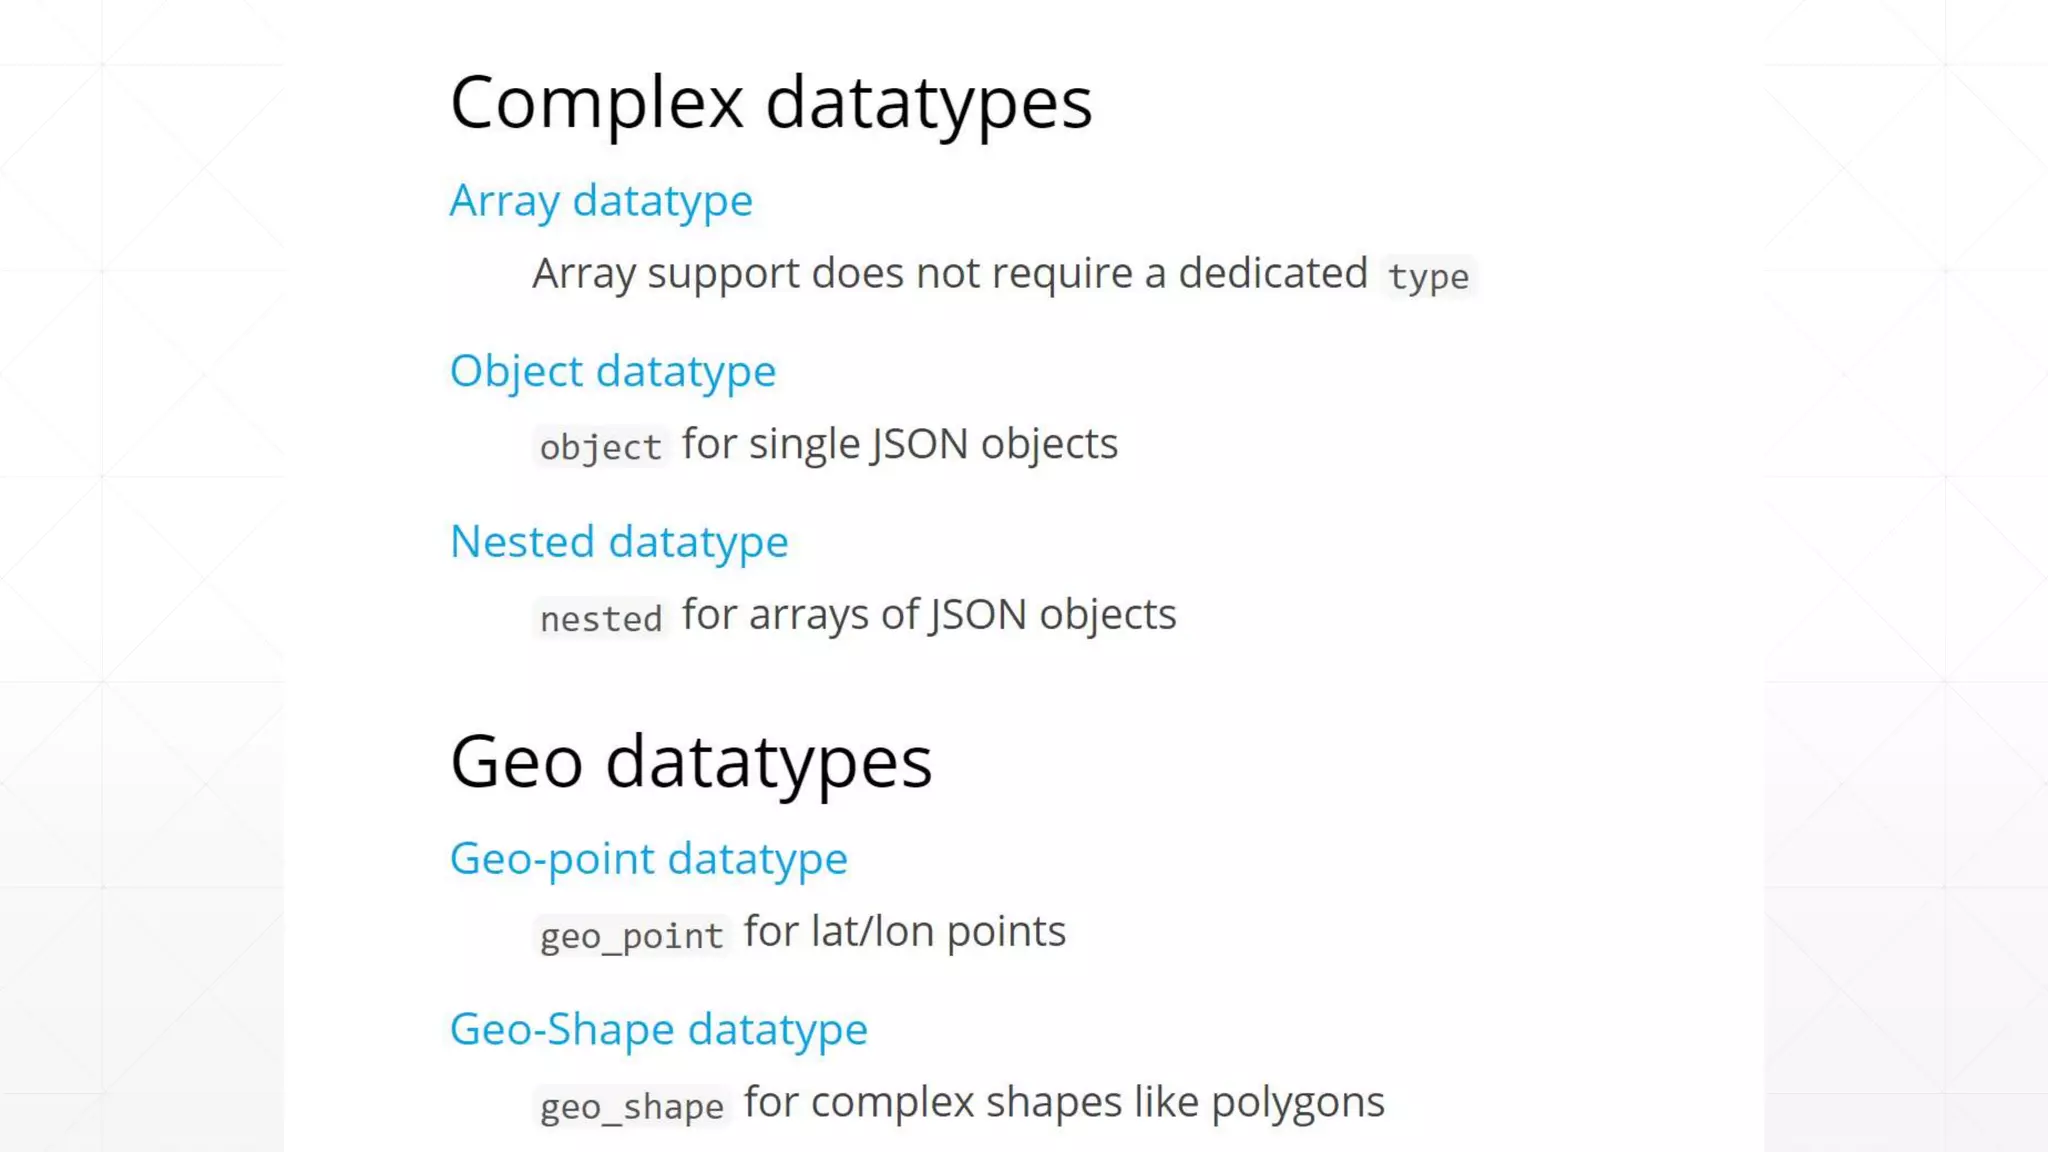Viewport: 2048px width, 1152px height.
Task: Open the Array datatype link
Action: pyautogui.click(x=600, y=201)
